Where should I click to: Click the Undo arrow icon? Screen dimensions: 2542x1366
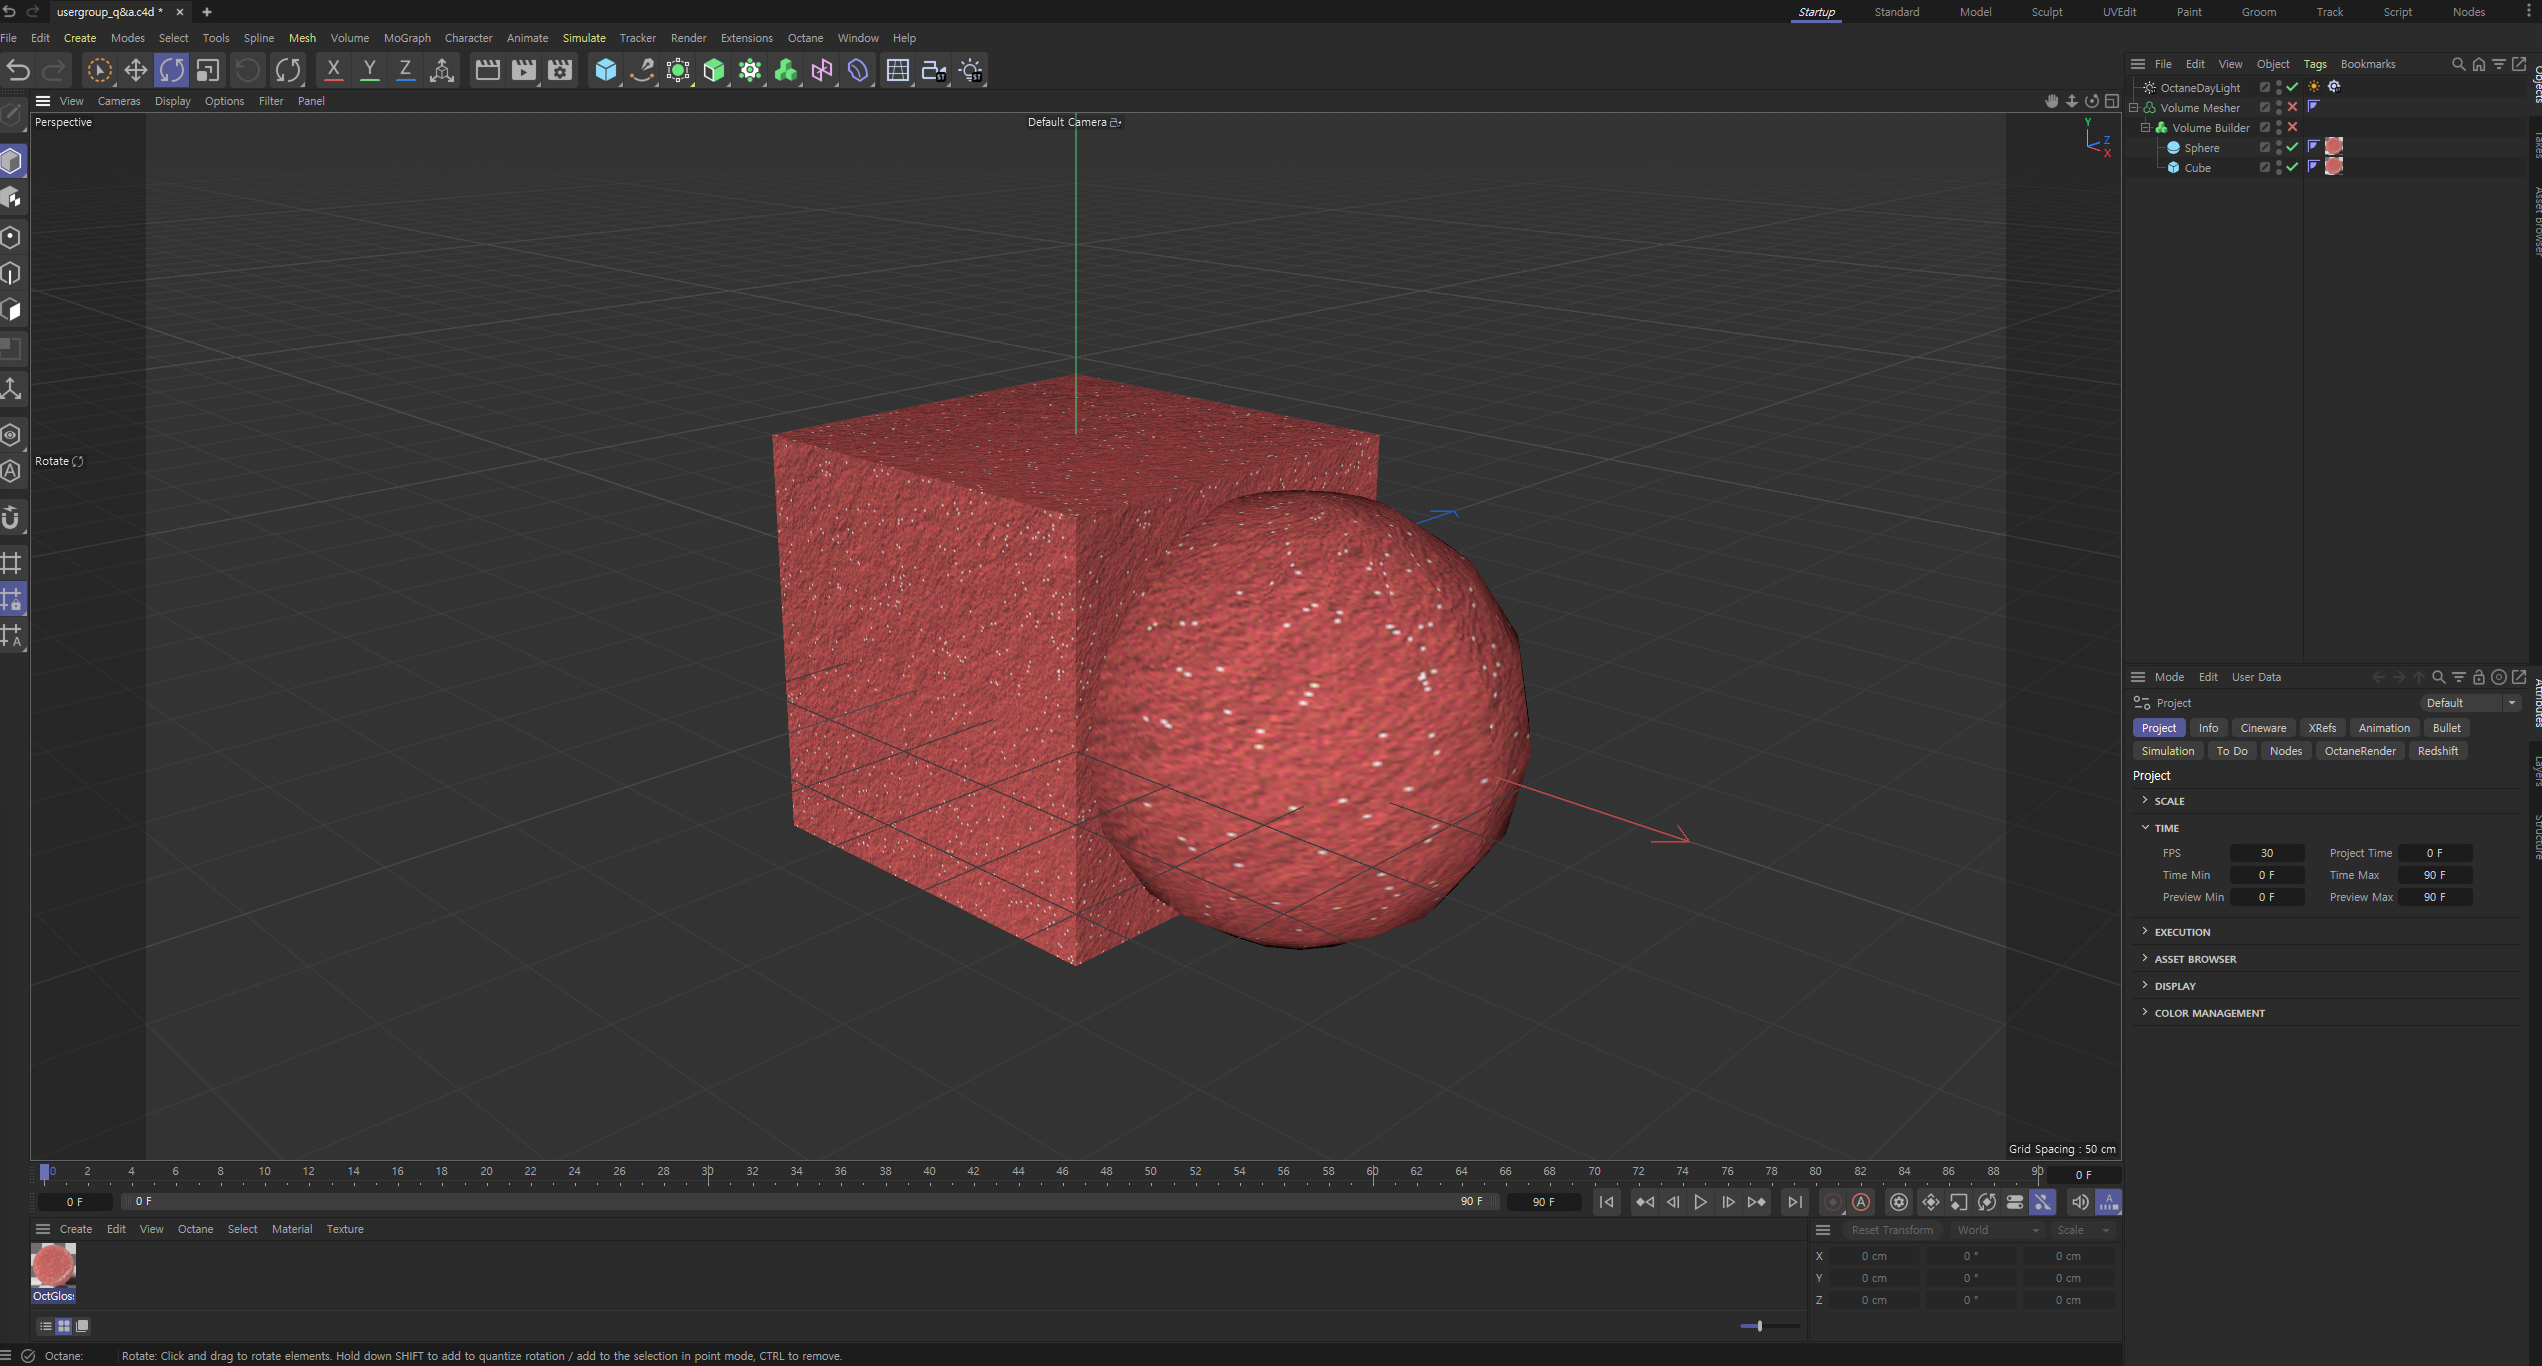coord(18,70)
